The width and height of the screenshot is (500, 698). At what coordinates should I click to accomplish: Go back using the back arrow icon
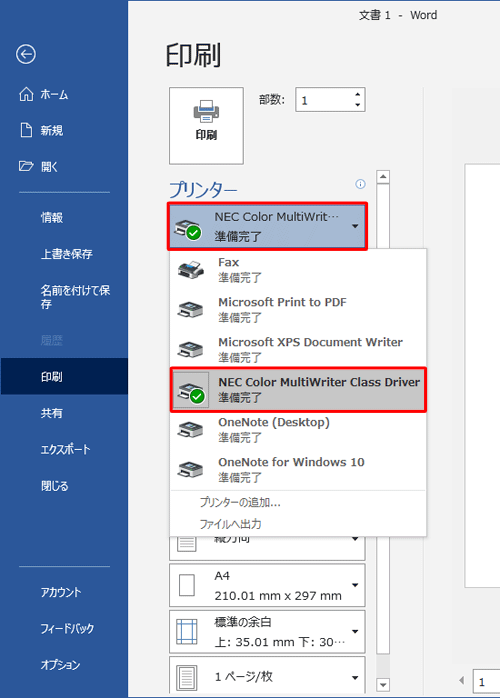click(26, 54)
